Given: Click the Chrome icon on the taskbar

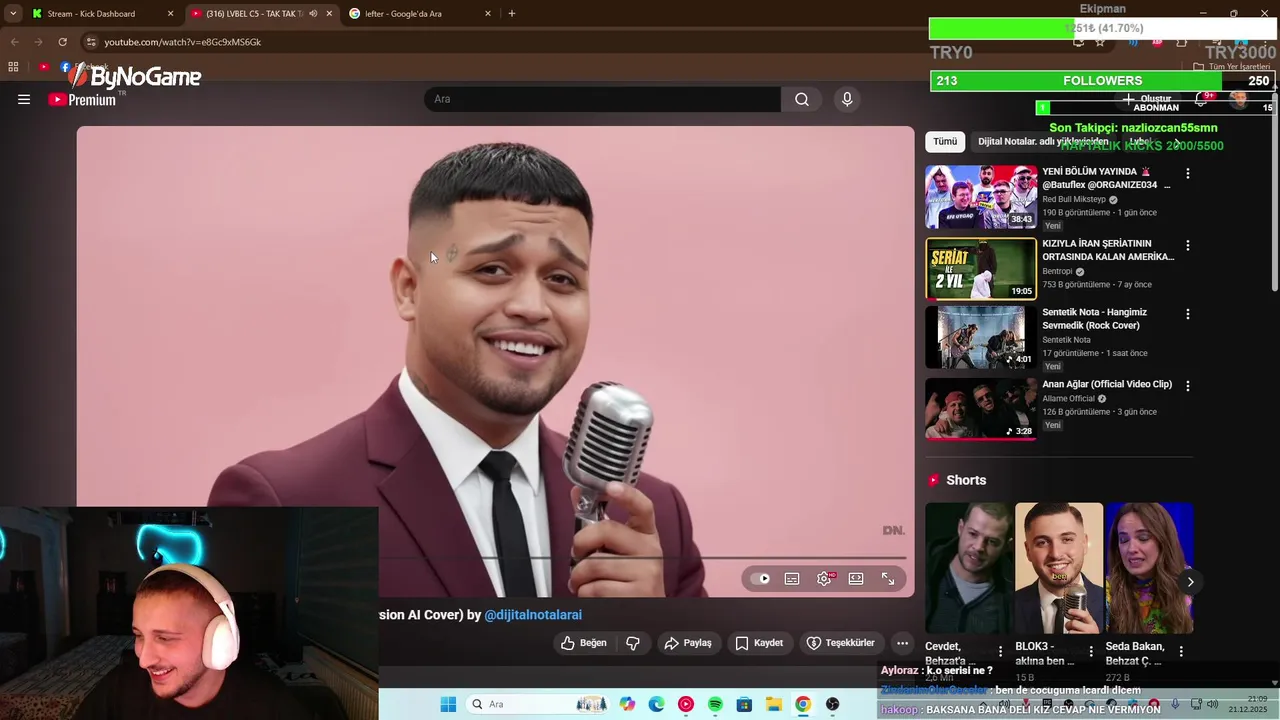Looking at the screenshot, I should click(x=802, y=704).
